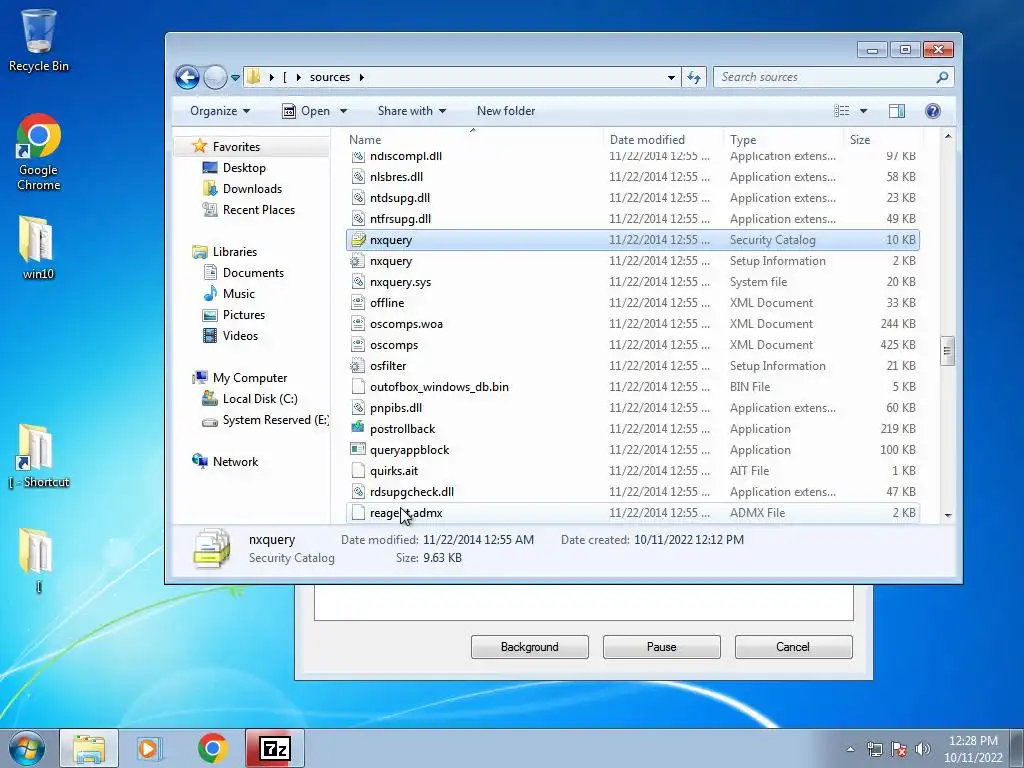Open Local Disk (C:)

point(260,399)
